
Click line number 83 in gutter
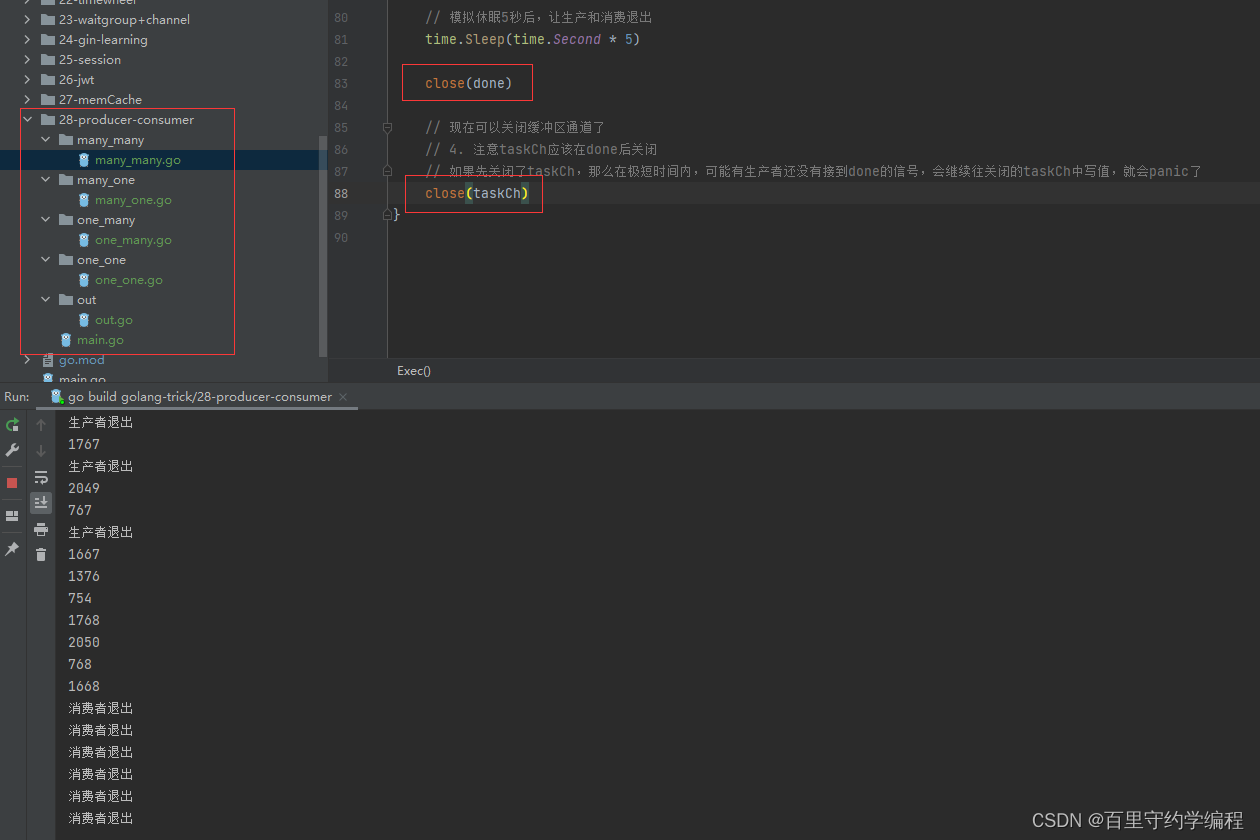click(x=341, y=84)
